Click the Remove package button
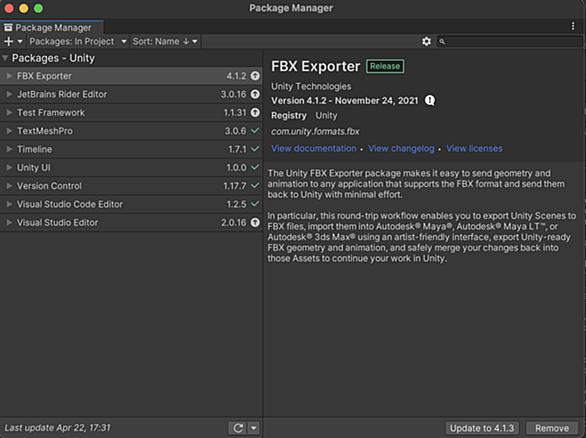Screen dimensions: 586x438 (x=552, y=428)
